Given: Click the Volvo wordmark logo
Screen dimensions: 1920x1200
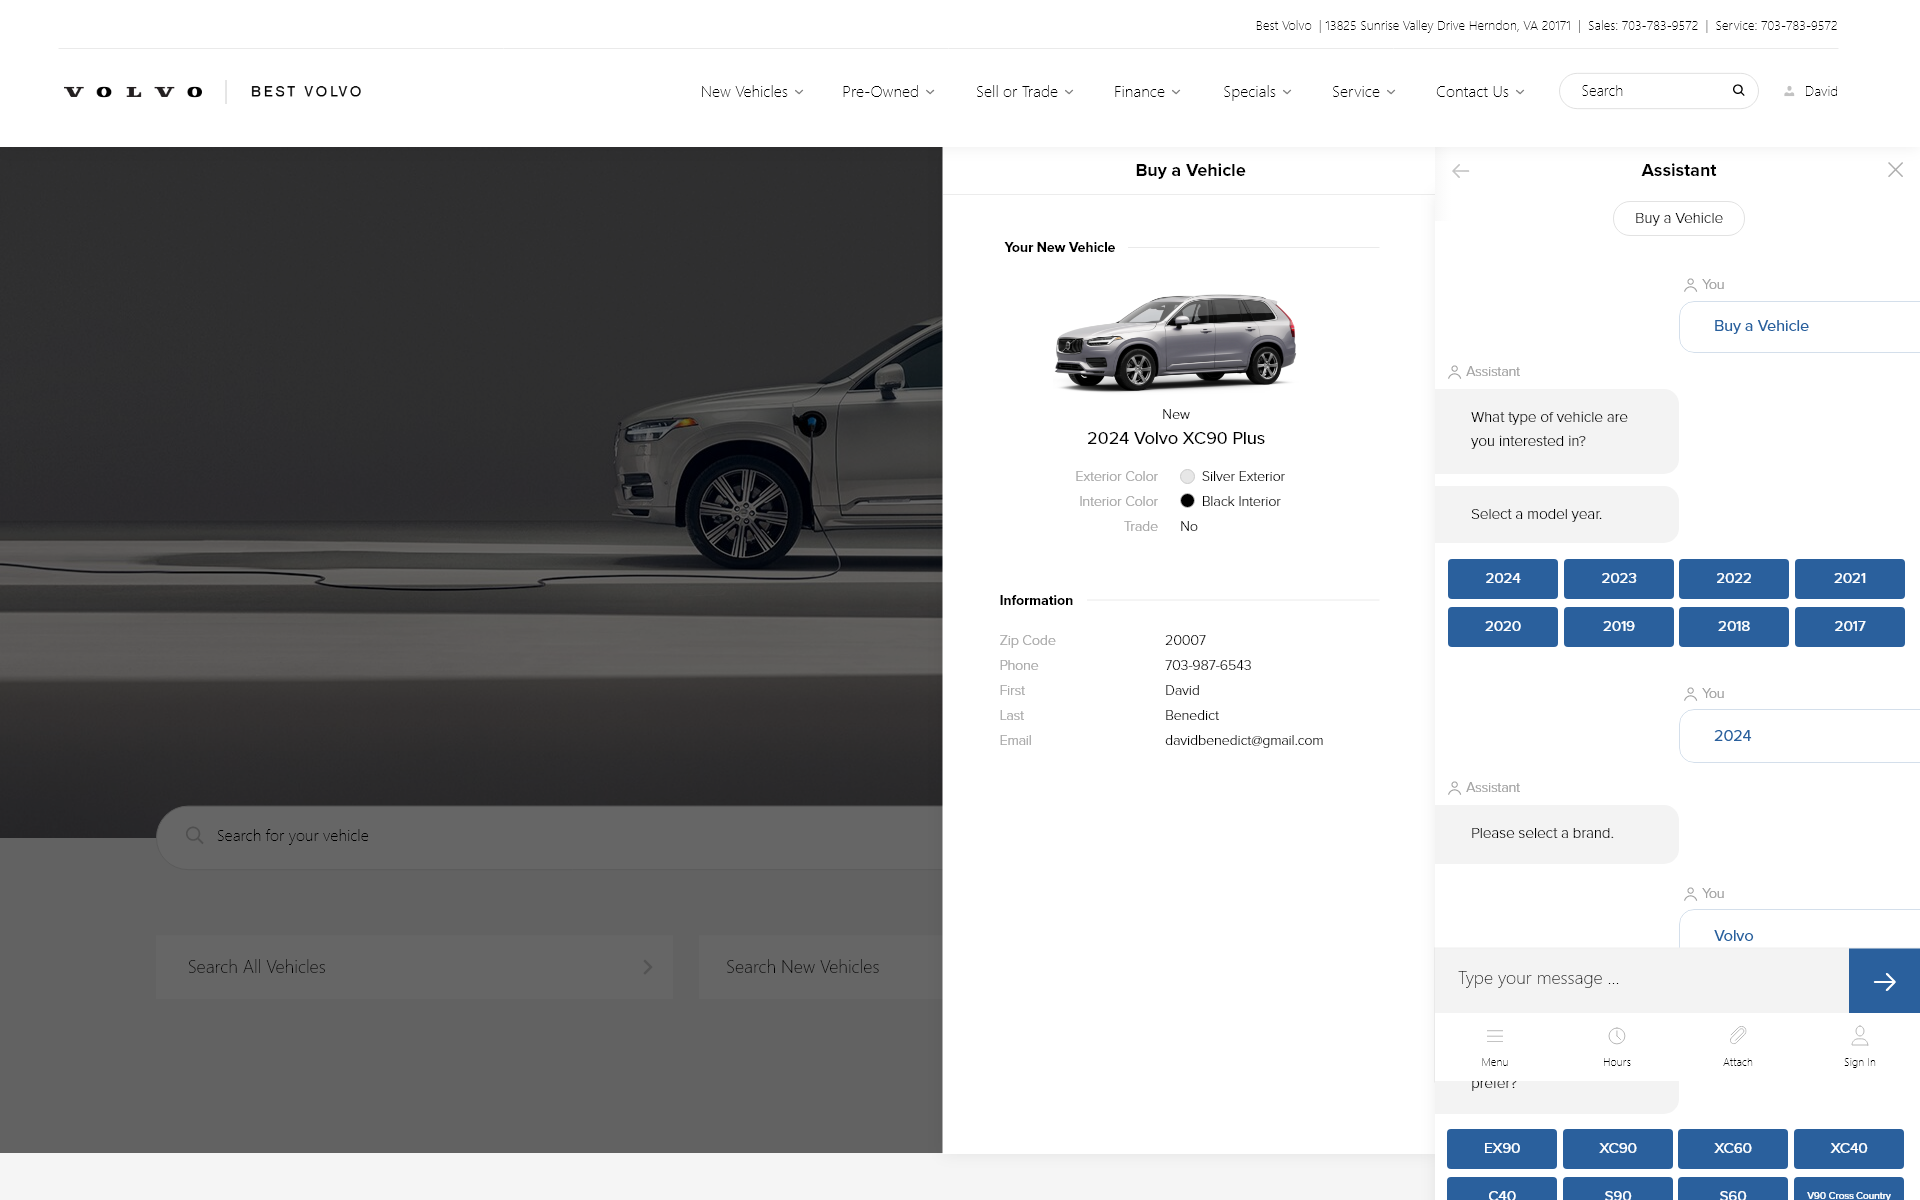Looking at the screenshot, I should (133, 92).
